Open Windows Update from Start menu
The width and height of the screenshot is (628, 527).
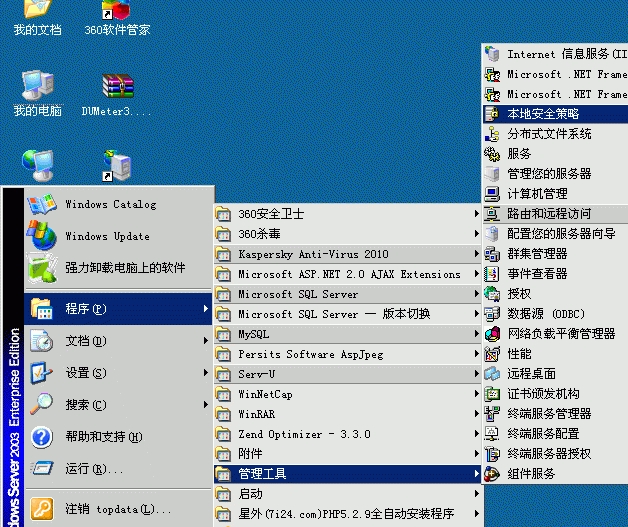click(107, 236)
